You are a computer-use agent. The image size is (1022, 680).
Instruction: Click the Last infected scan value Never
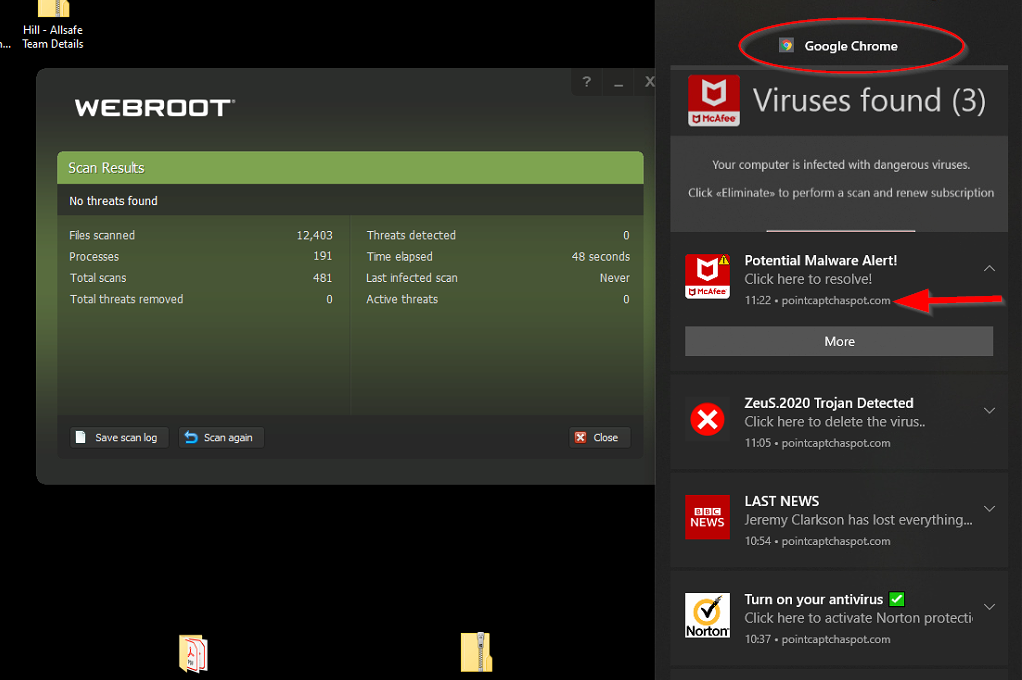pyautogui.click(x=615, y=278)
